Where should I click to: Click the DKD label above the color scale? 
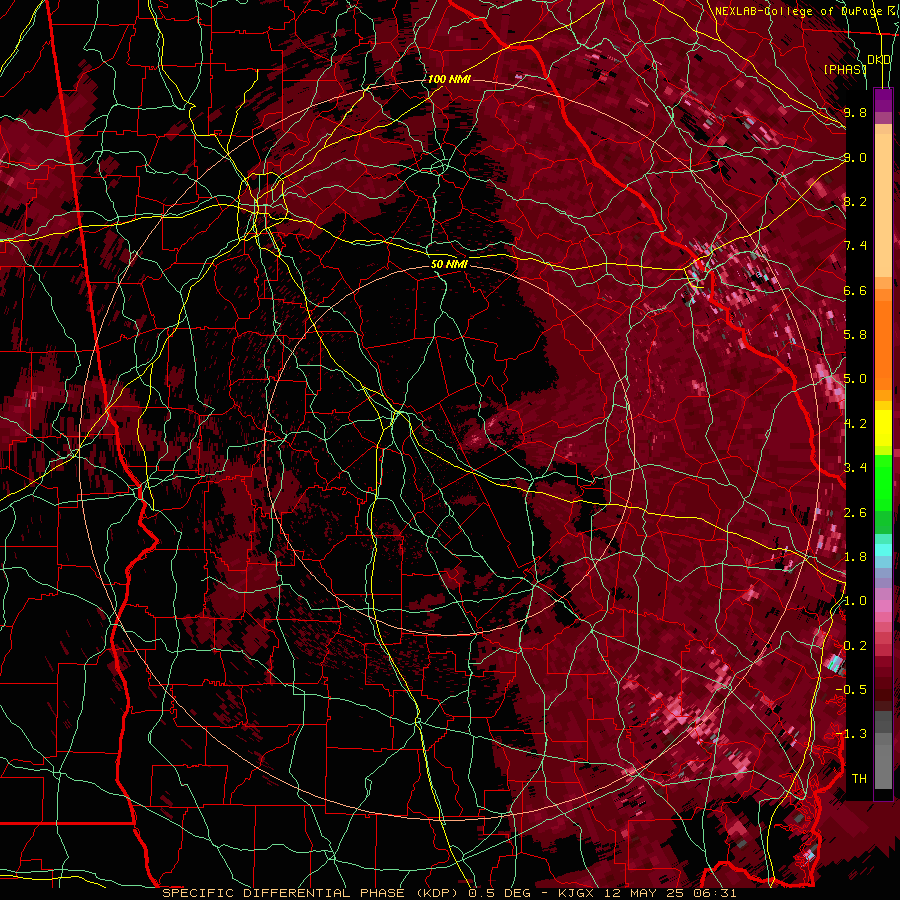(879, 60)
